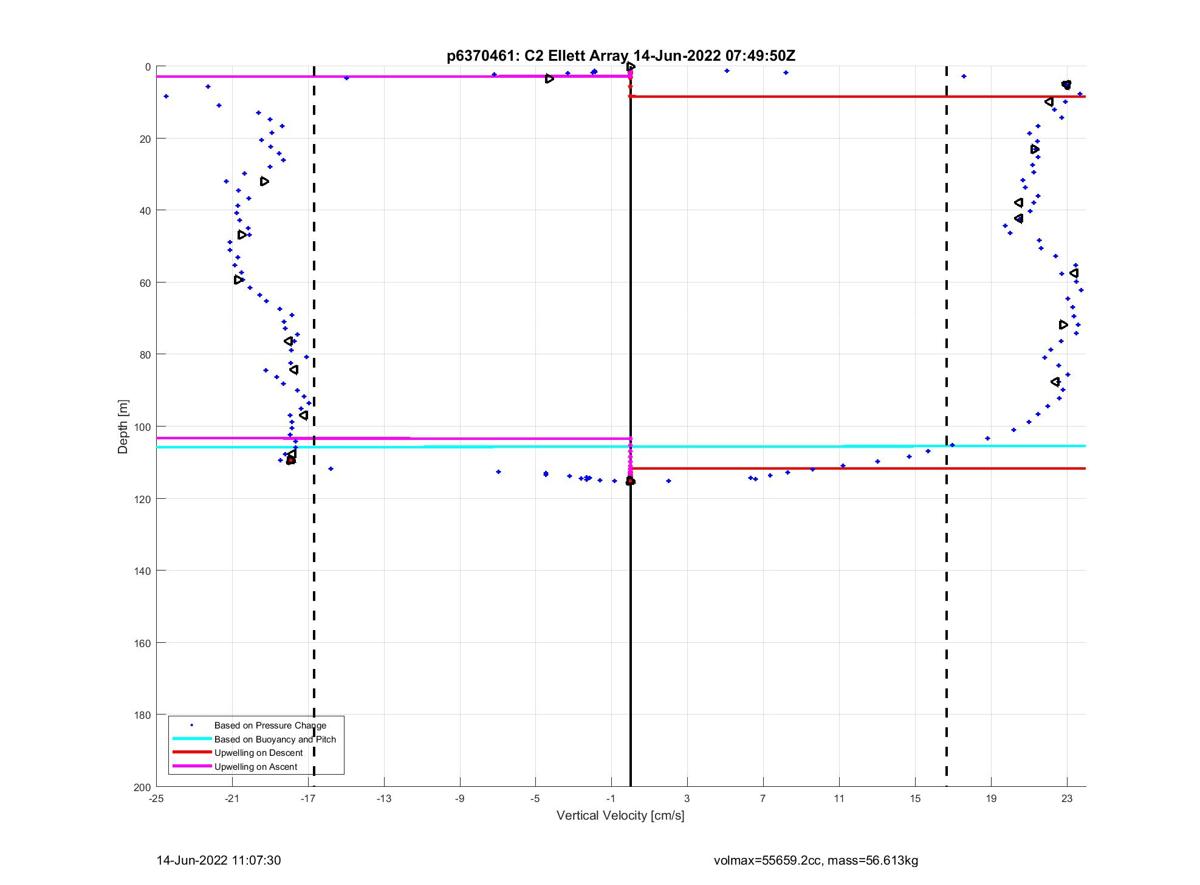The image size is (1200, 885).
Task: Click x-axis tick label "-13"
Action: pos(384,799)
